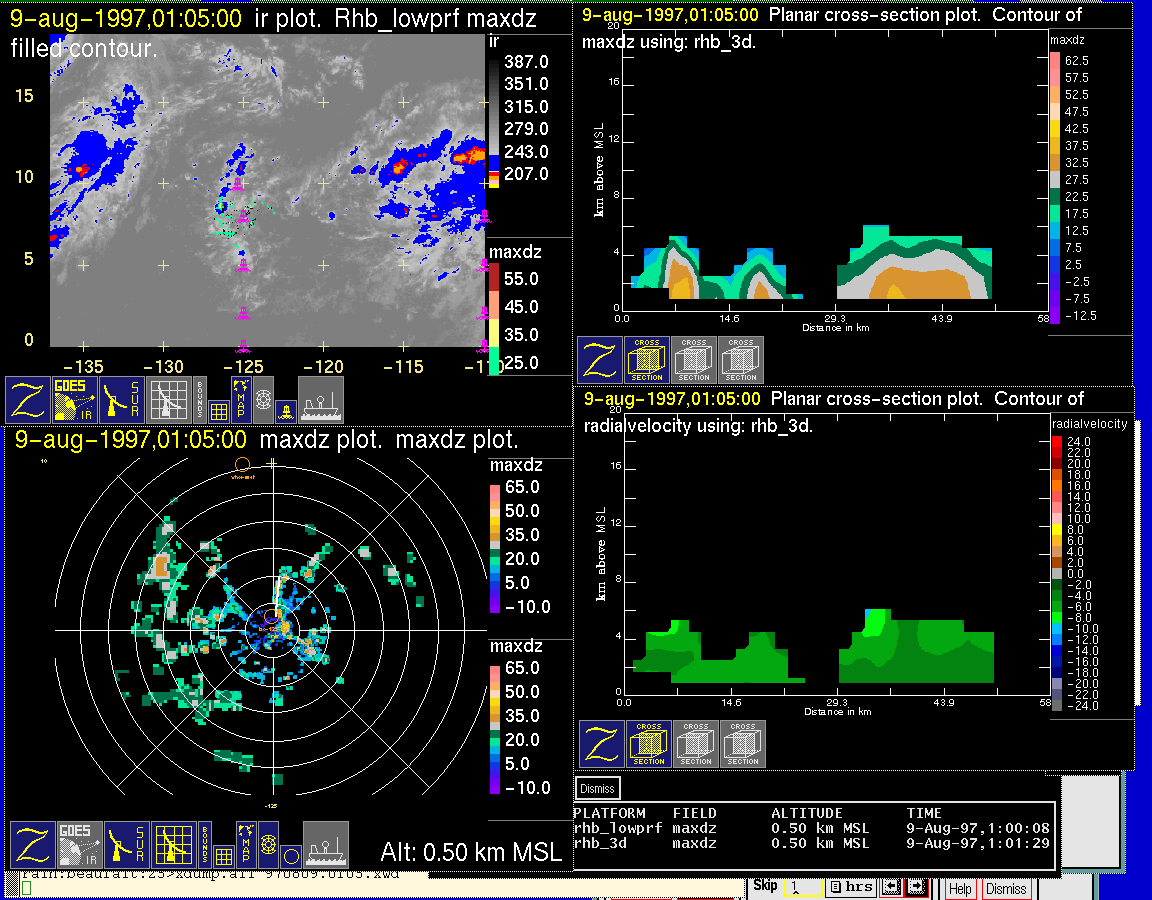
Task: Select third Section icon under radial velocity plot
Action: [x=743, y=744]
